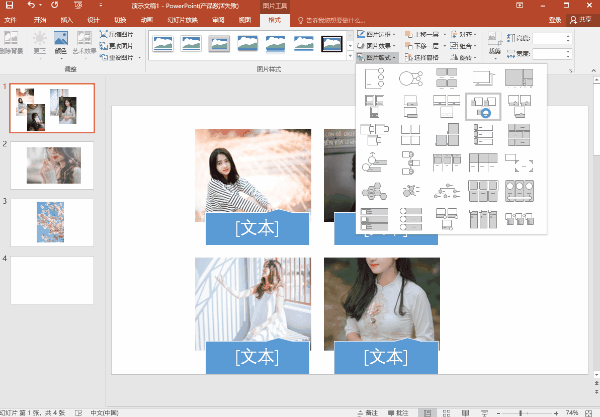The width and height of the screenshot is (600, 417).
Task: Switch to the Slide Show (幻灯片放映) tab
Action: tap(183, 20)
